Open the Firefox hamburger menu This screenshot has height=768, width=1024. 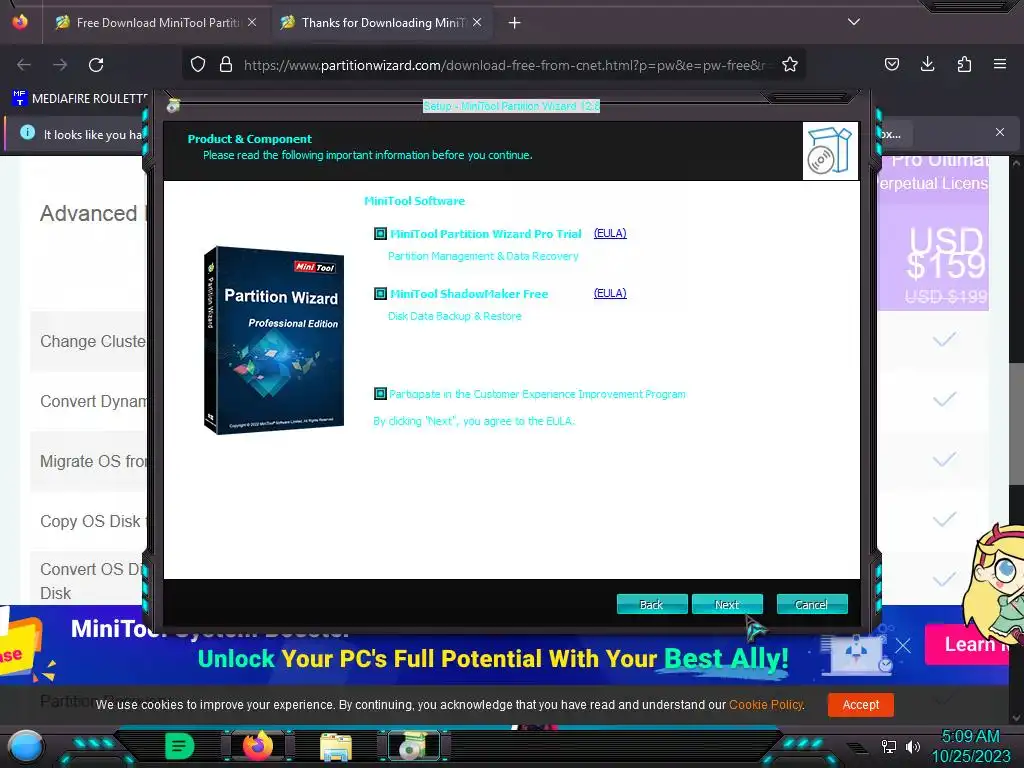(x=1000, y=64)
